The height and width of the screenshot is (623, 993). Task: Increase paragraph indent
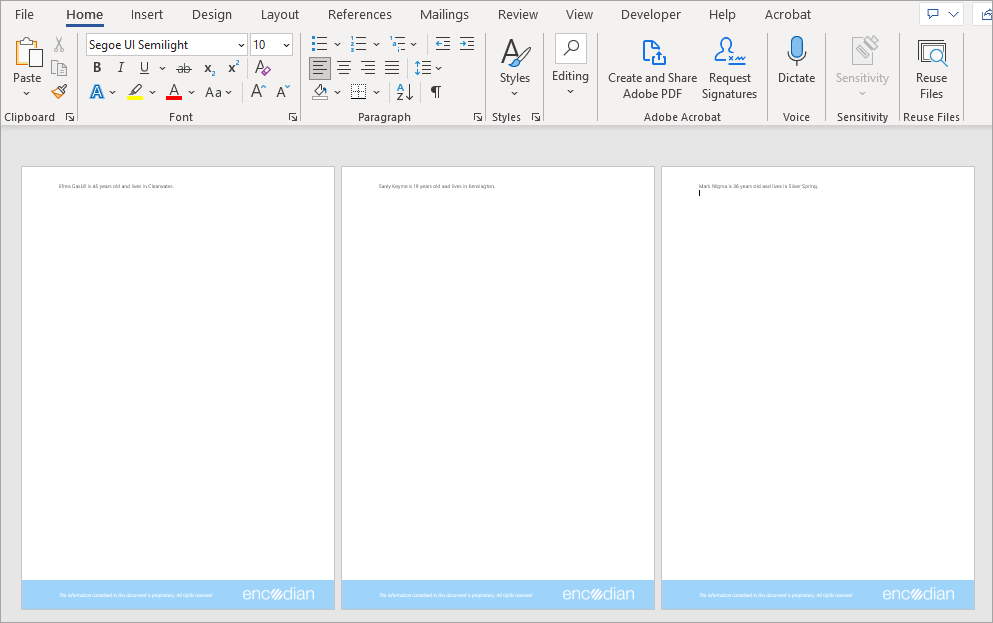click(x=467, y=44)
